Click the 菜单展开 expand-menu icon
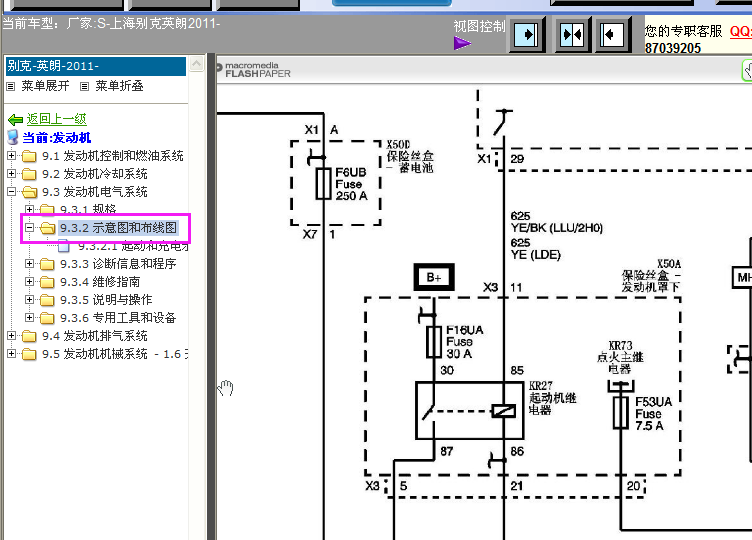752x540 pixels. point(11,87)
